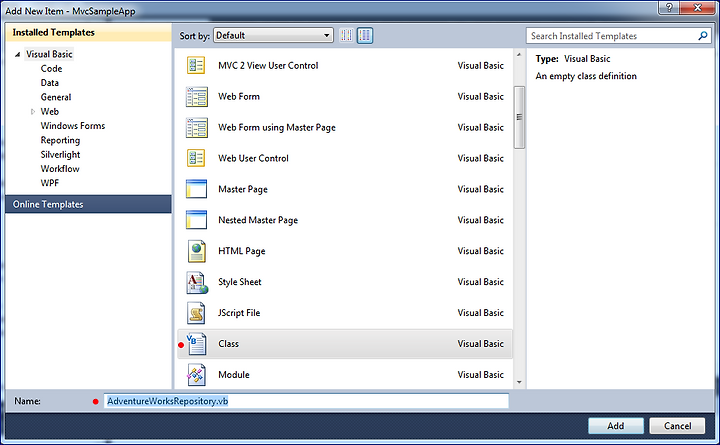Screen dimensions: 720x445
Task: Select the "JScript File" template name
Action: [x=239, y=313]
